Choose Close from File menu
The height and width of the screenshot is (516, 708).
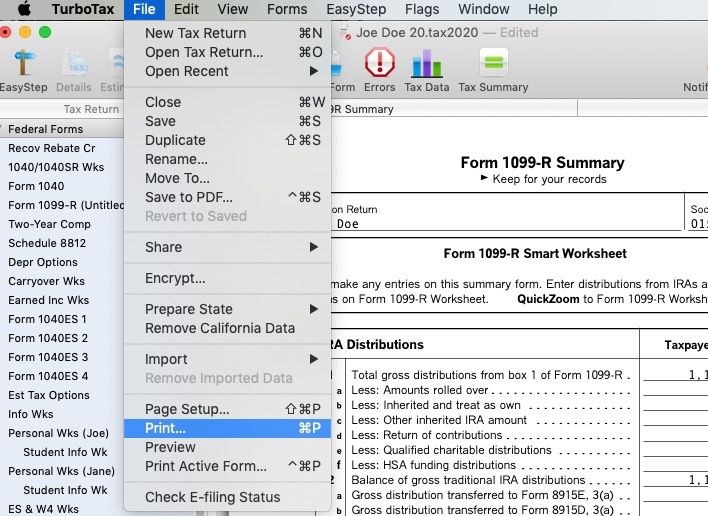coord(228,102)
